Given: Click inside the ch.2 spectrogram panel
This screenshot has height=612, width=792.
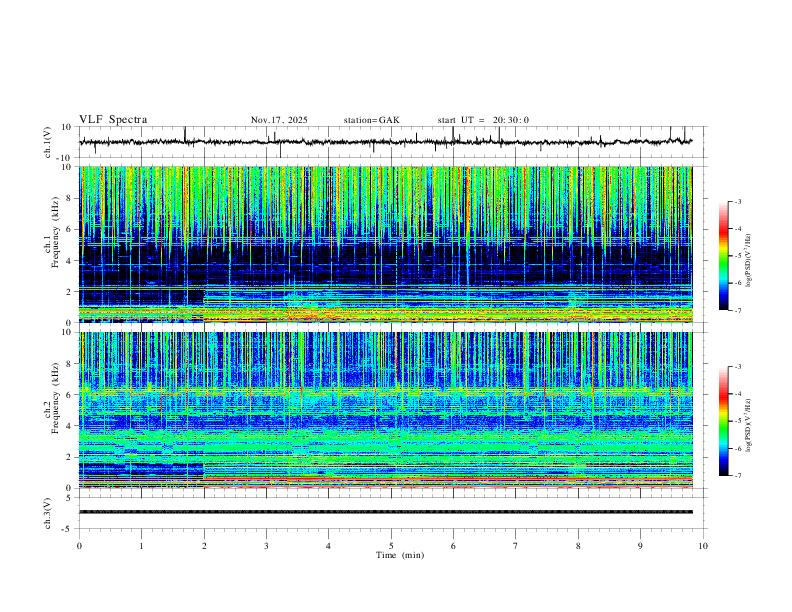Looking at the screenshot, I should [x=386, y=410].
